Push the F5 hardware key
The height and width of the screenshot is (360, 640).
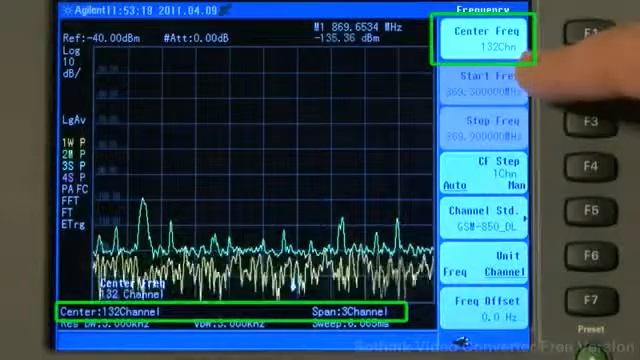point(591,211)
